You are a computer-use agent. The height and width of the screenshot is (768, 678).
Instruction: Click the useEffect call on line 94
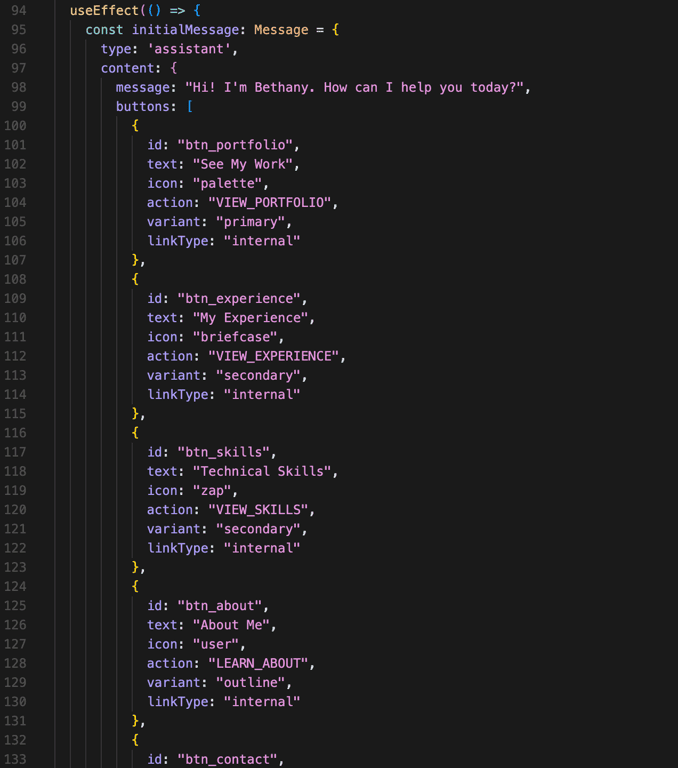pyautogui.click(x=104, y=10)
